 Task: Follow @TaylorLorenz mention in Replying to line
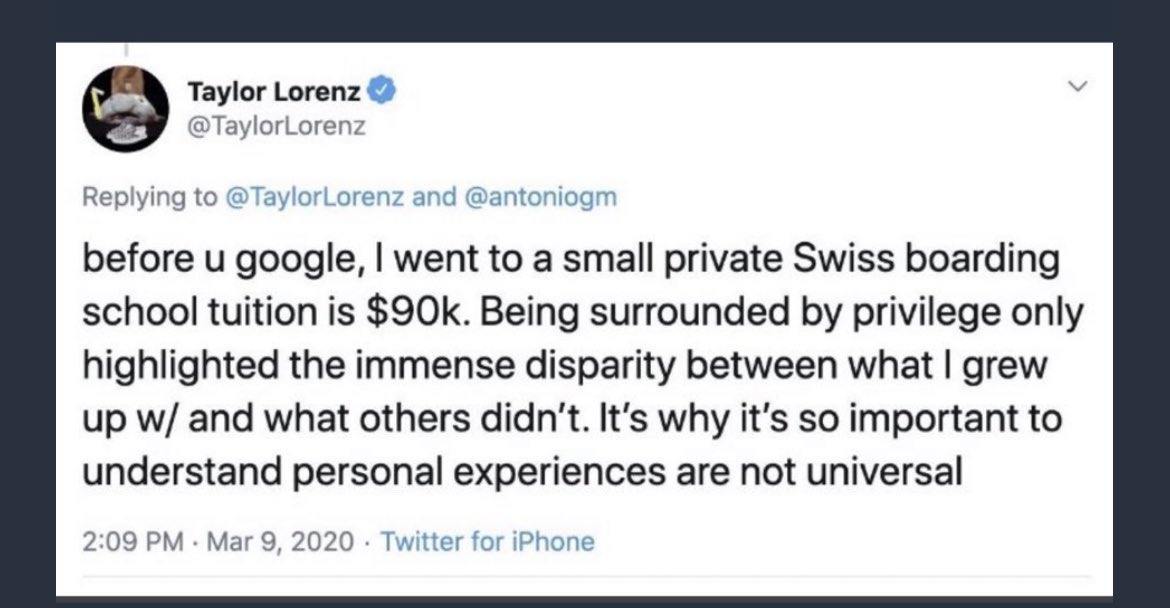point(317,197)
